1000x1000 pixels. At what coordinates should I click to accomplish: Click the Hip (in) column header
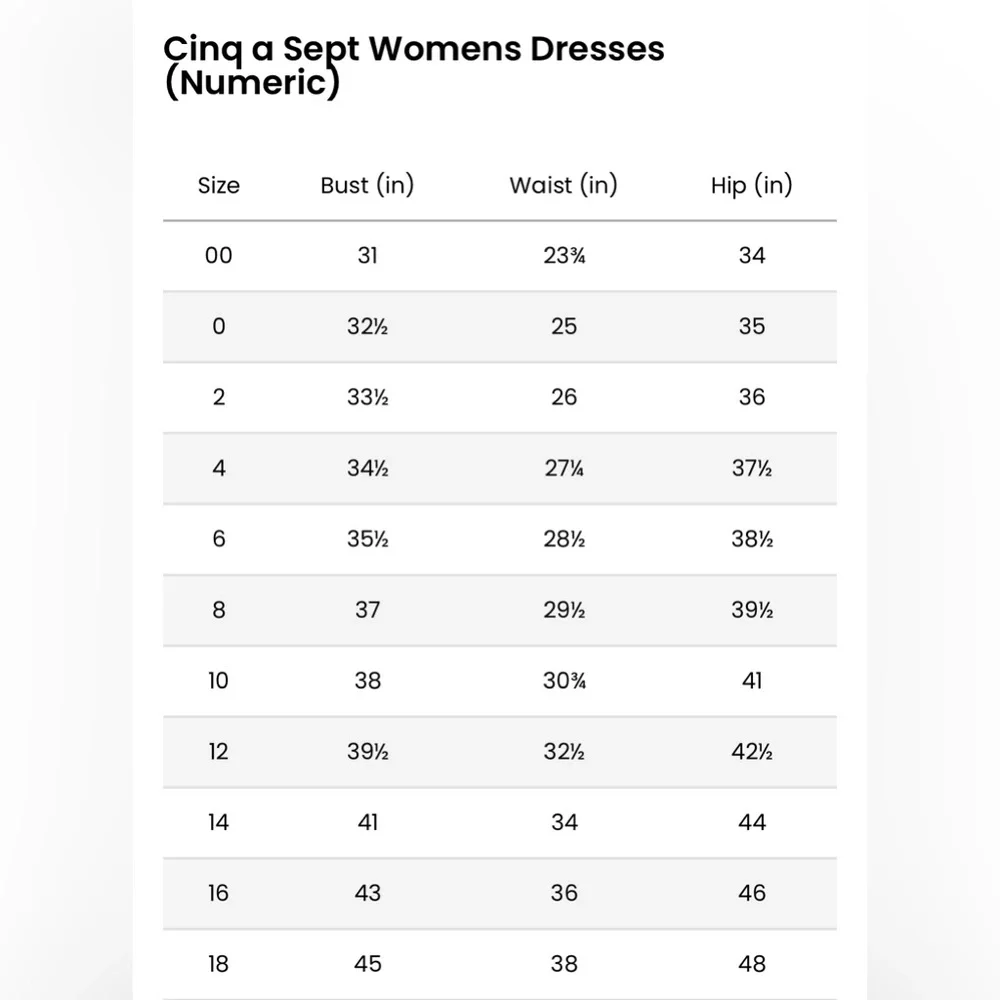coord(752,186)
